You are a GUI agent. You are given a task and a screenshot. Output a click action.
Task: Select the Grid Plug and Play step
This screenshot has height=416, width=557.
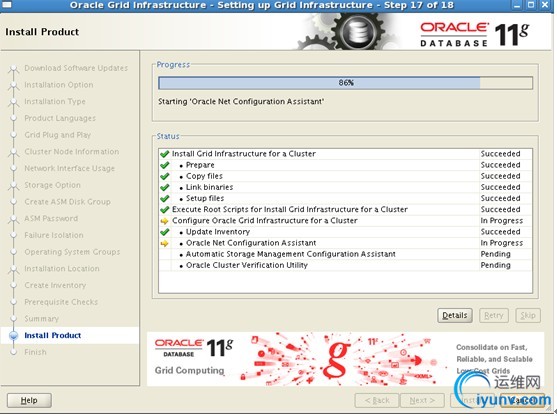[58, 135]
